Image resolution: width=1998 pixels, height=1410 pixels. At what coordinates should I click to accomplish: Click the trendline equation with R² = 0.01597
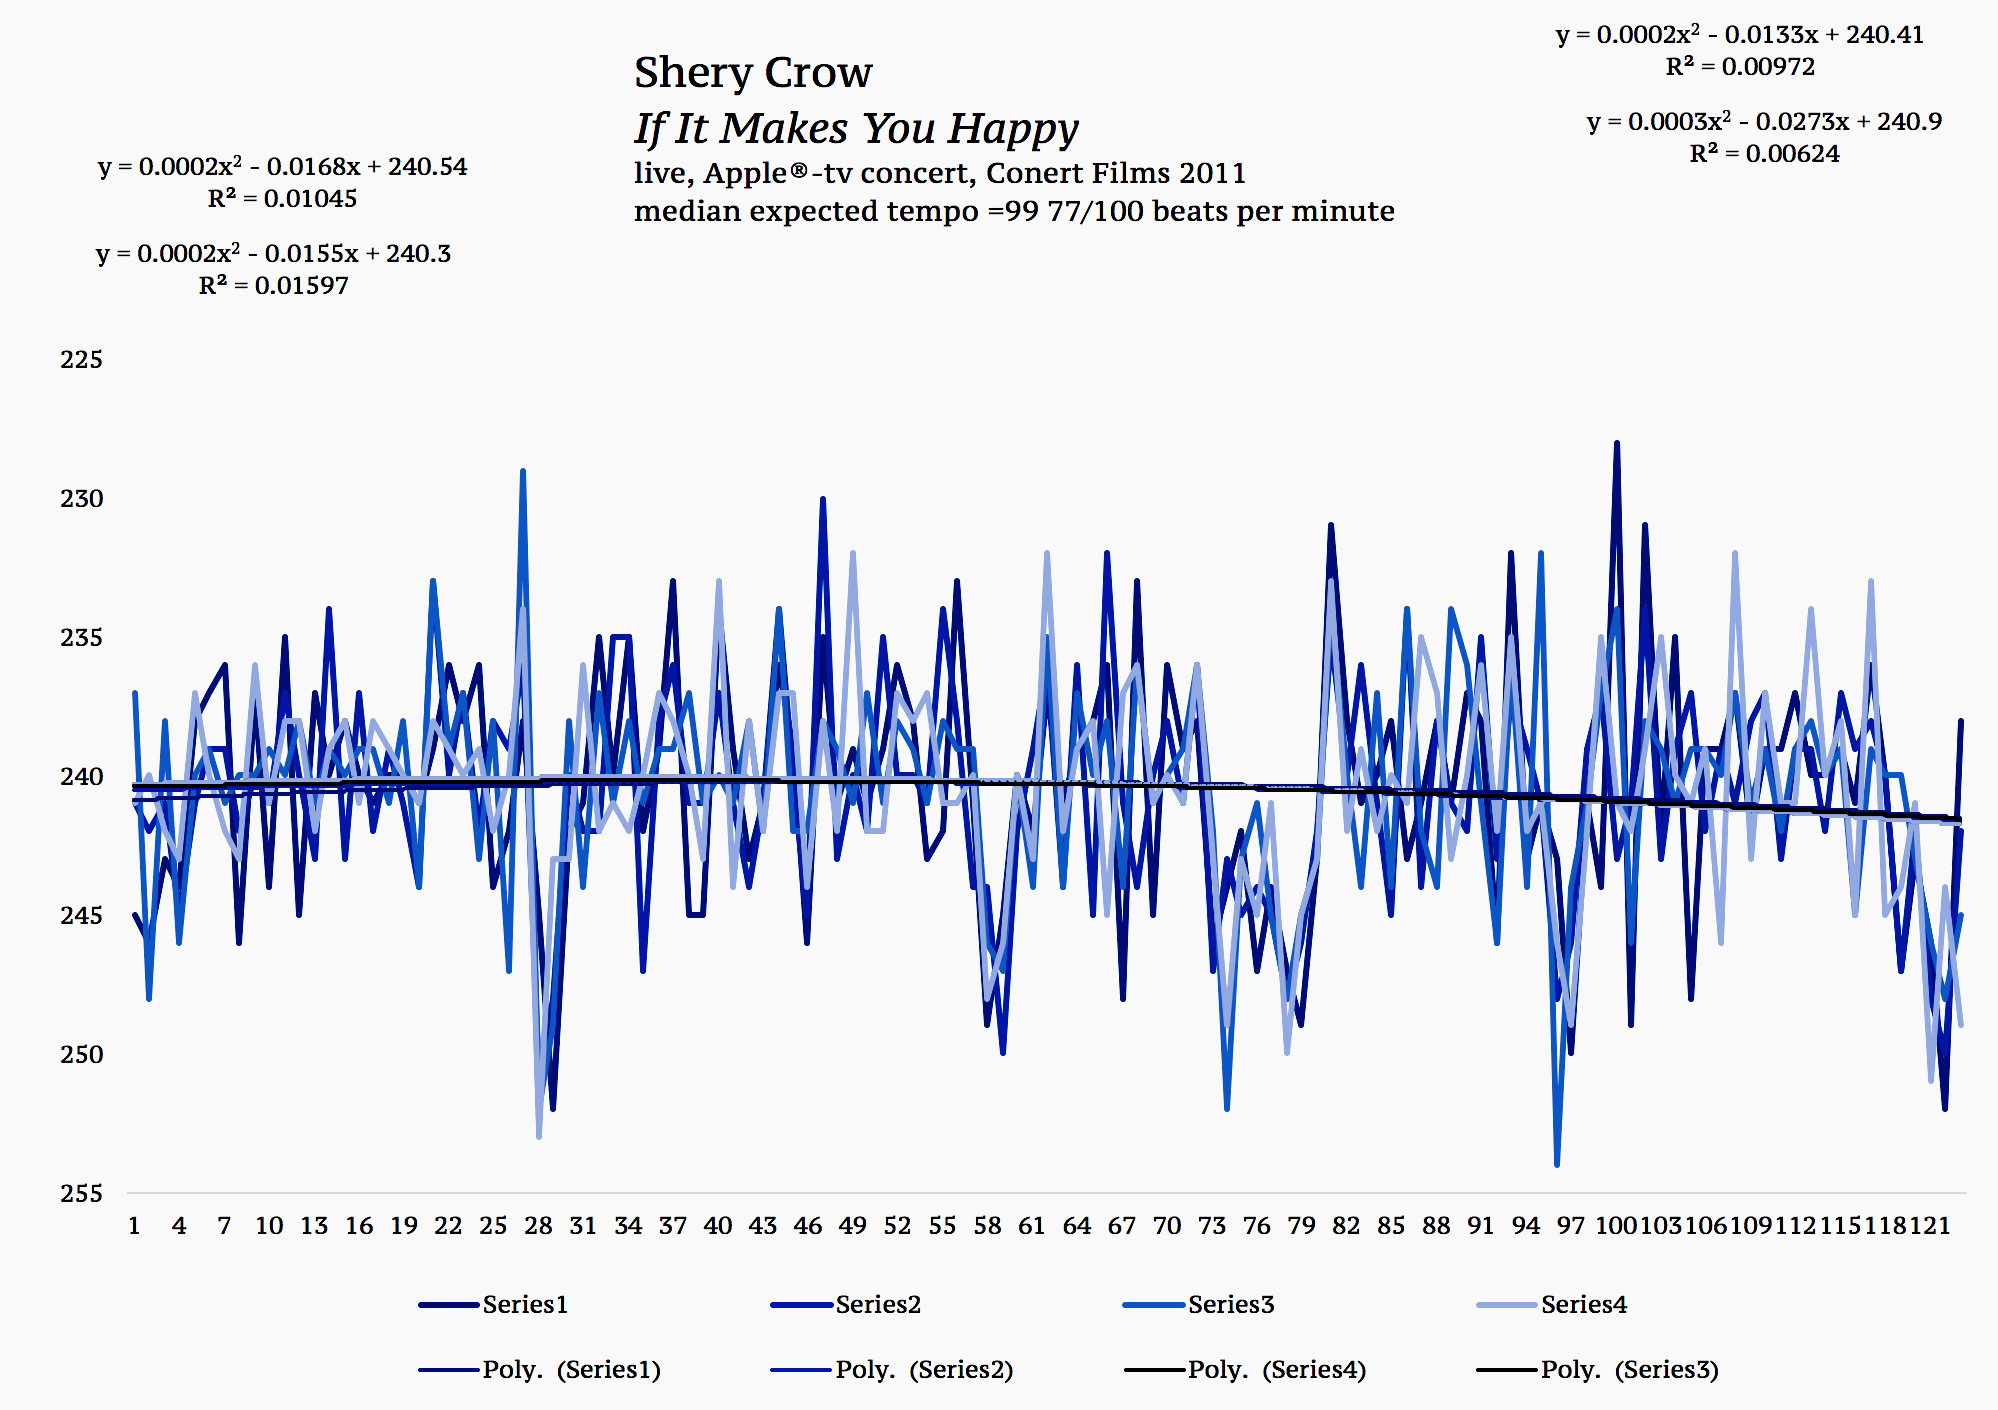coord(273,269)
